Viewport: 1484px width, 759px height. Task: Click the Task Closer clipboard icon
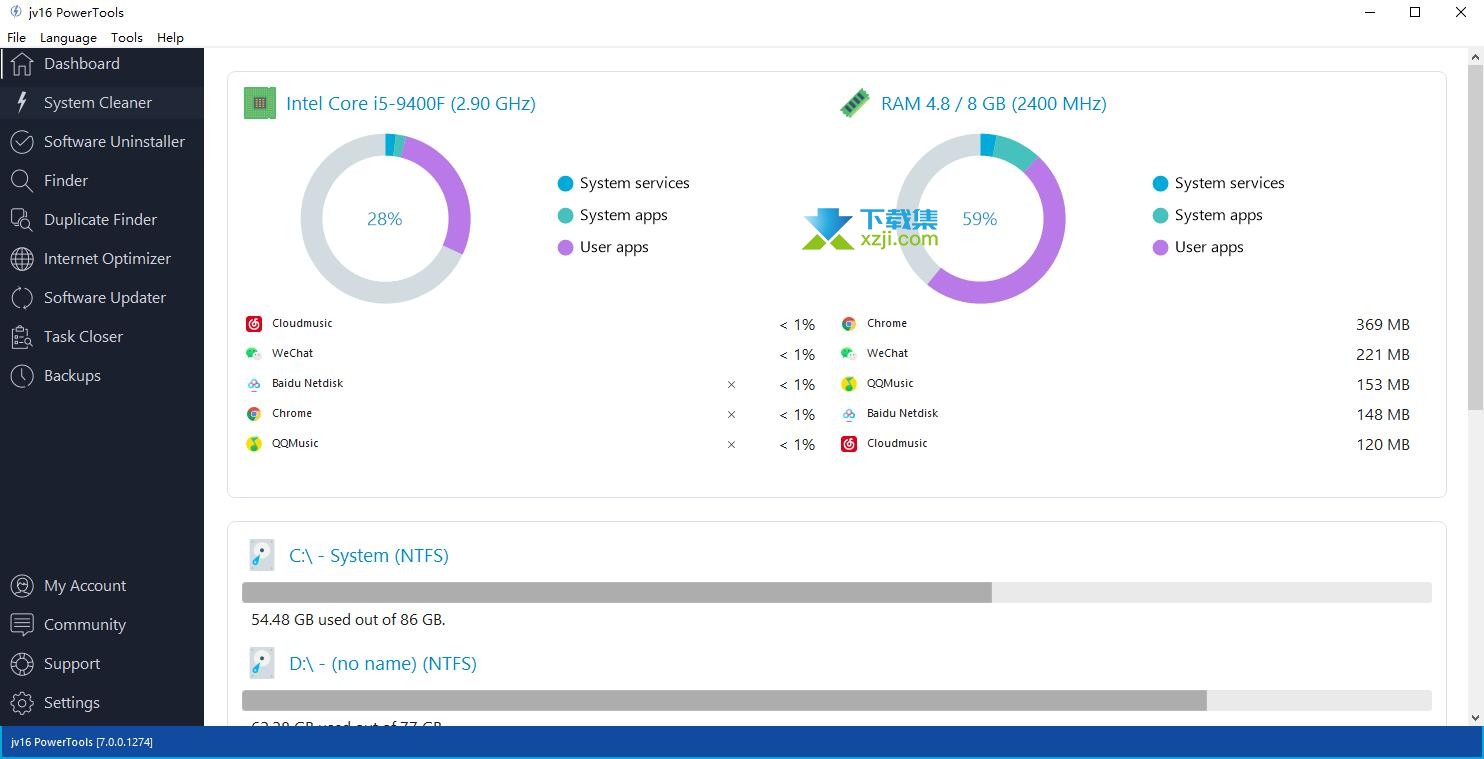[x=22, y=337]
